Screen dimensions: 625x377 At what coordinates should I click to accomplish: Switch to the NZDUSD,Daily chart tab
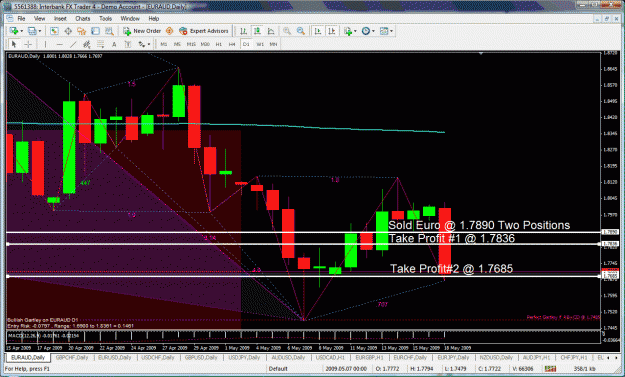pyautogui.click(x=496, y=357)
